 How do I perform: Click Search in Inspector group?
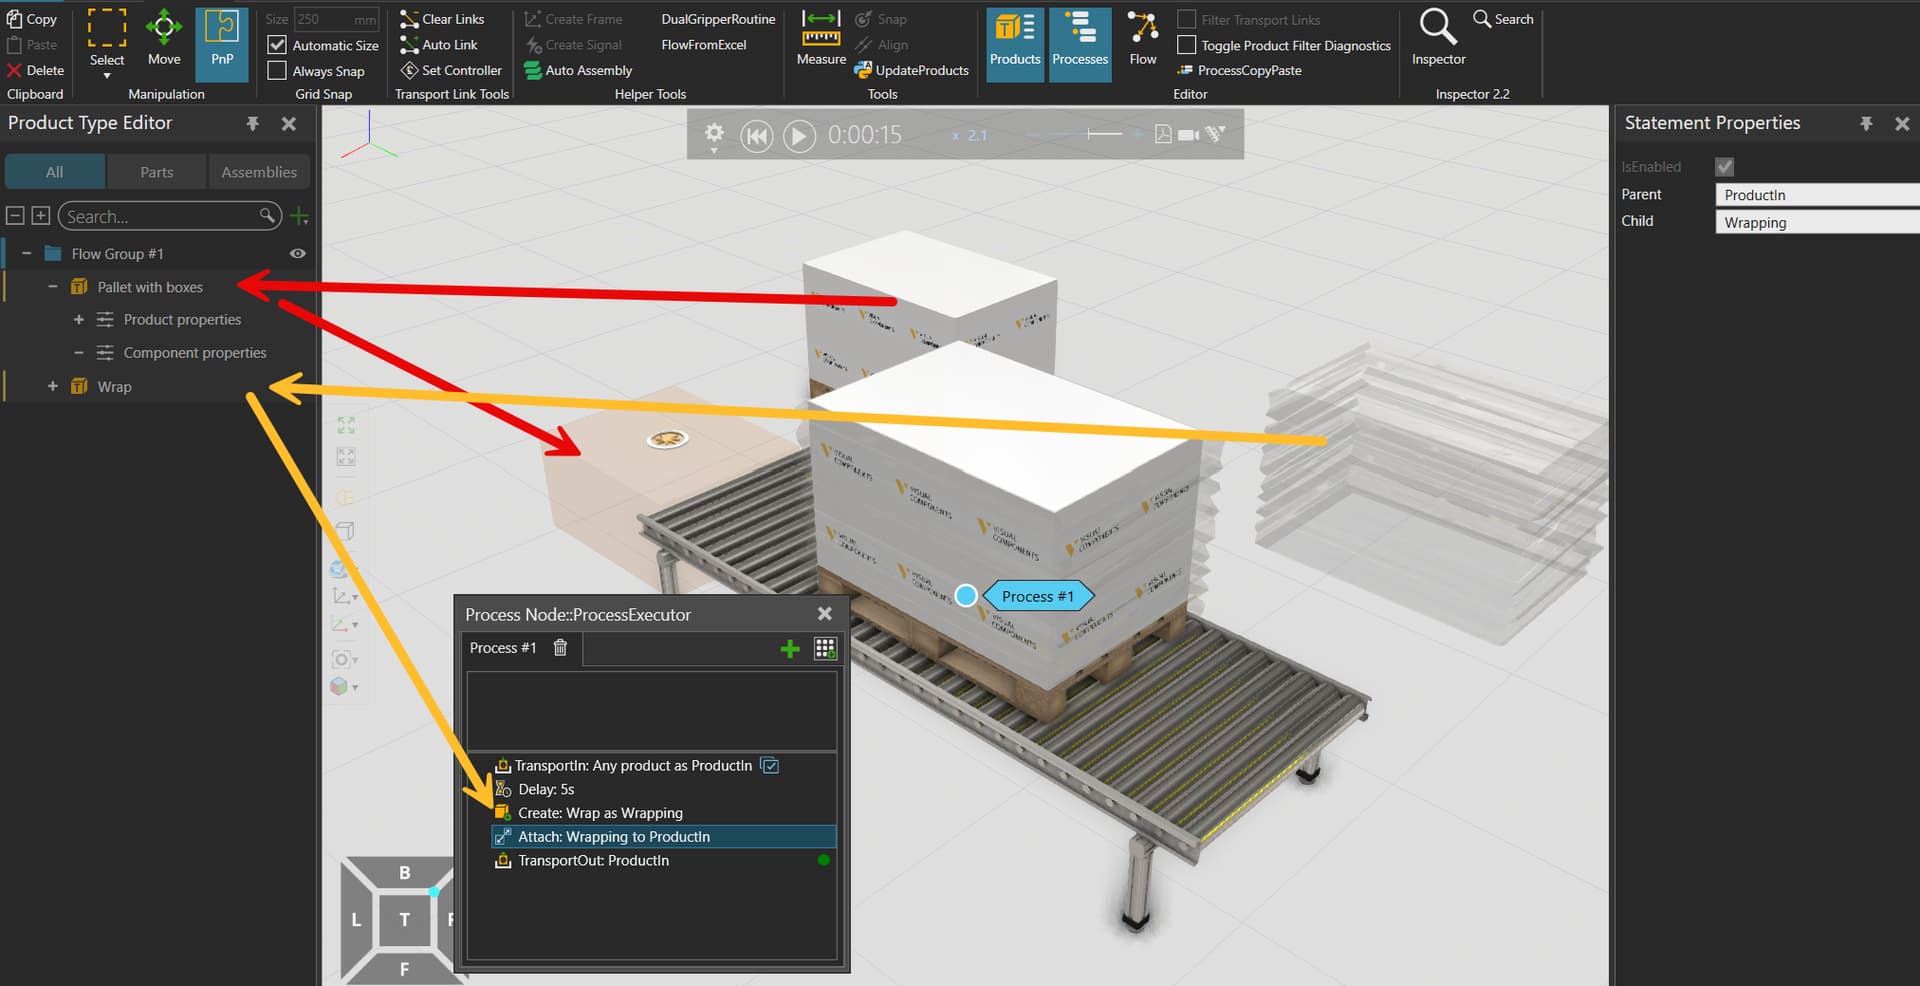click(1503, 19)
